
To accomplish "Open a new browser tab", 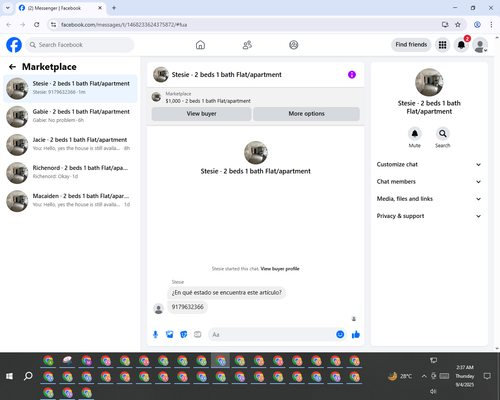I will (114, 8).
